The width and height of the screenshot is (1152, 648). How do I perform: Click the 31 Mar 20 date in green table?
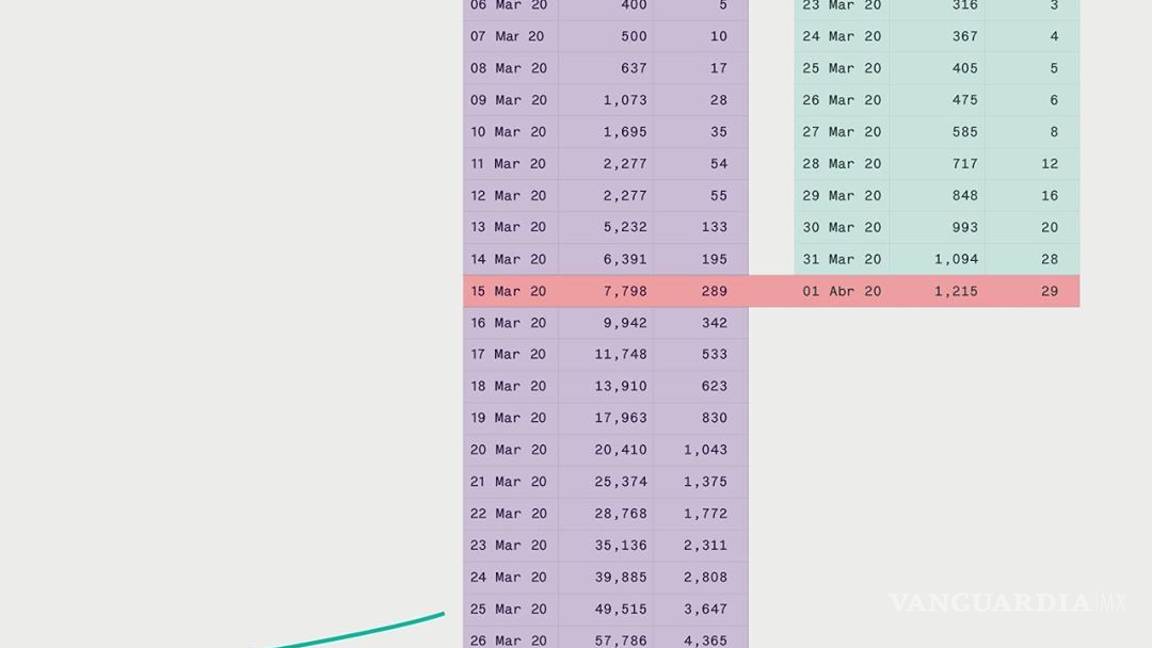pyautogui.click(x=841, y=259)
